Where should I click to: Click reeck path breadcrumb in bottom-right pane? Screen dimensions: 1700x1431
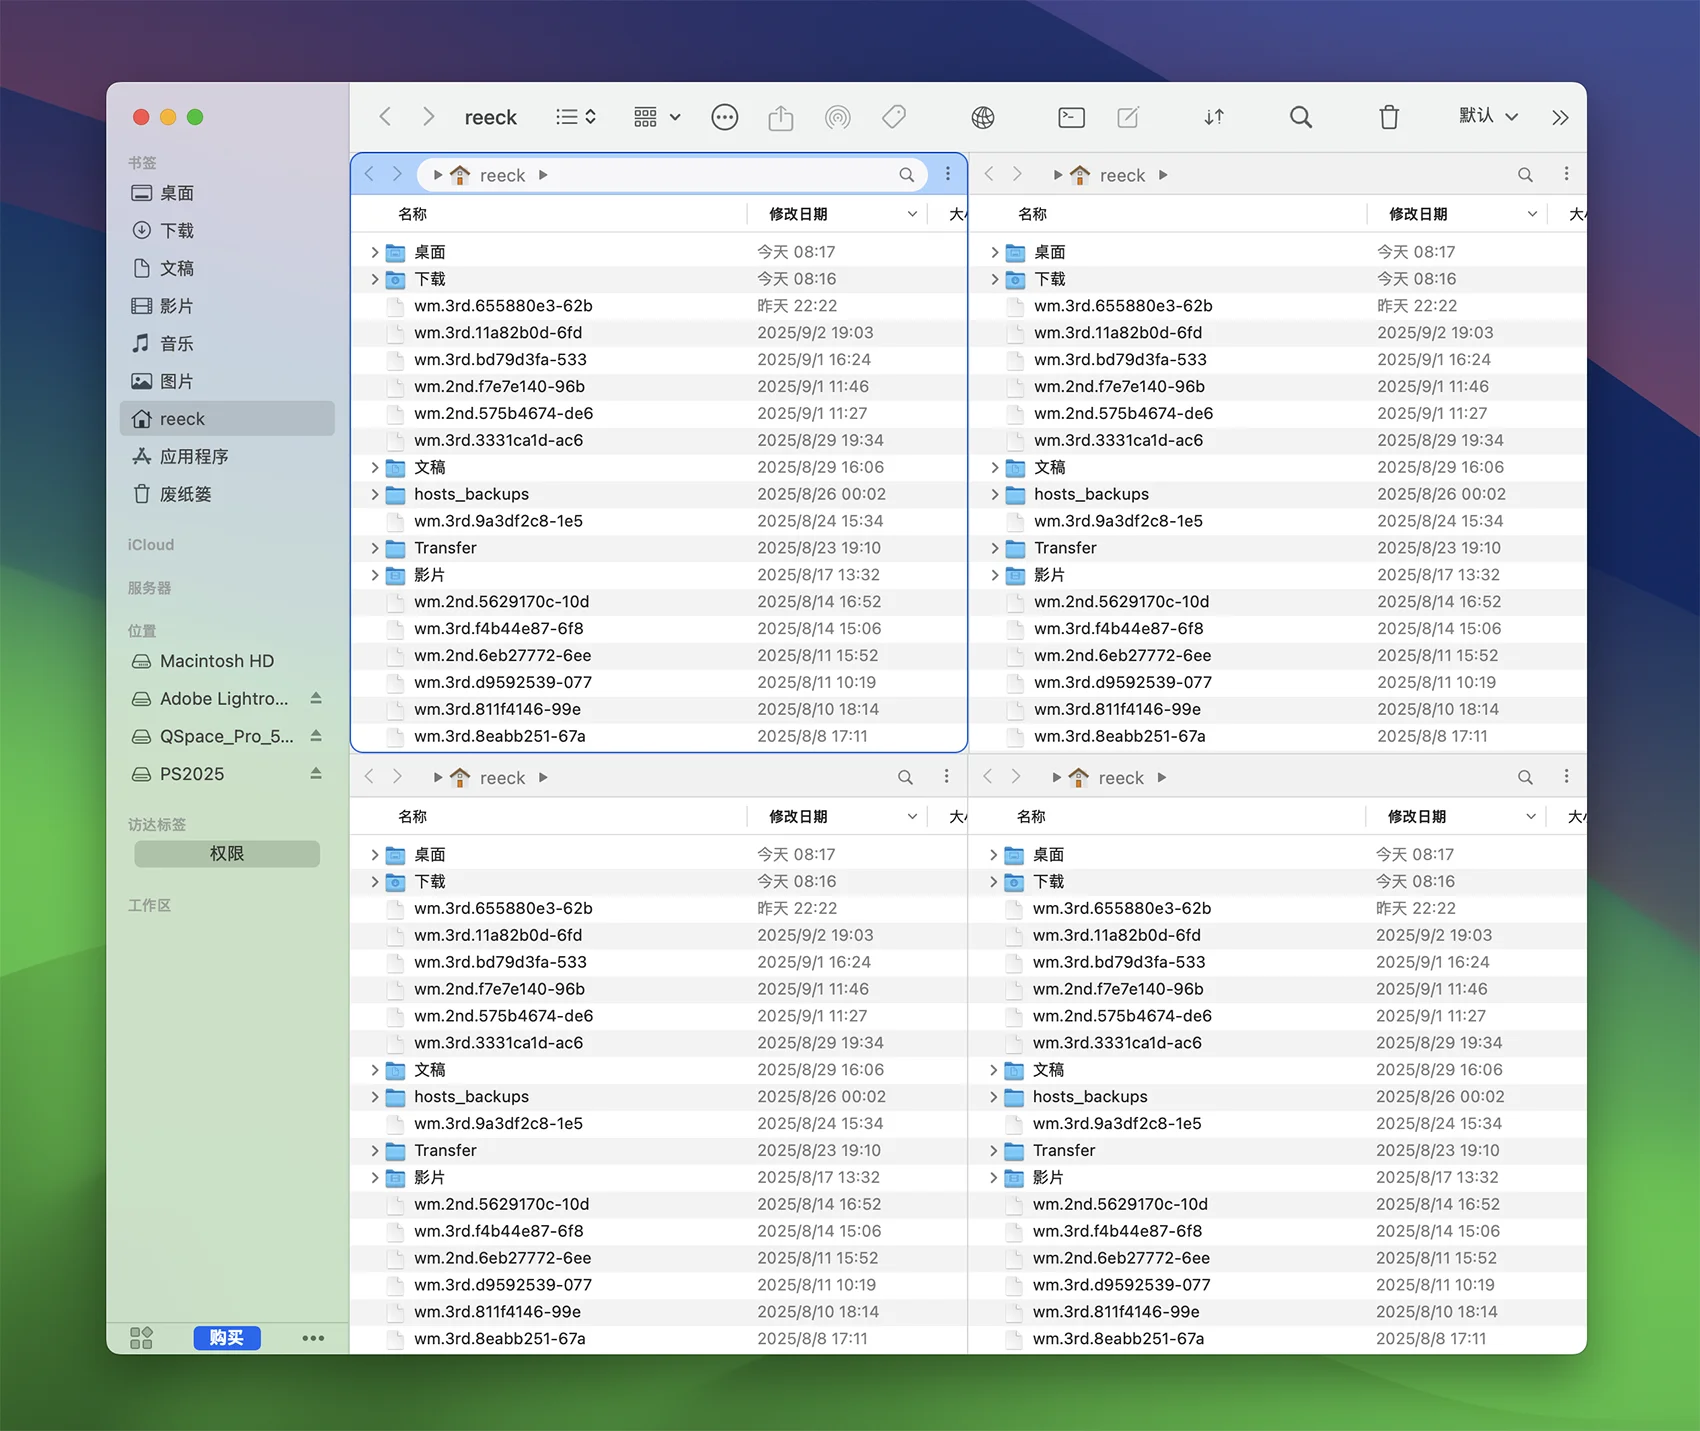(x=1121, y=778)
